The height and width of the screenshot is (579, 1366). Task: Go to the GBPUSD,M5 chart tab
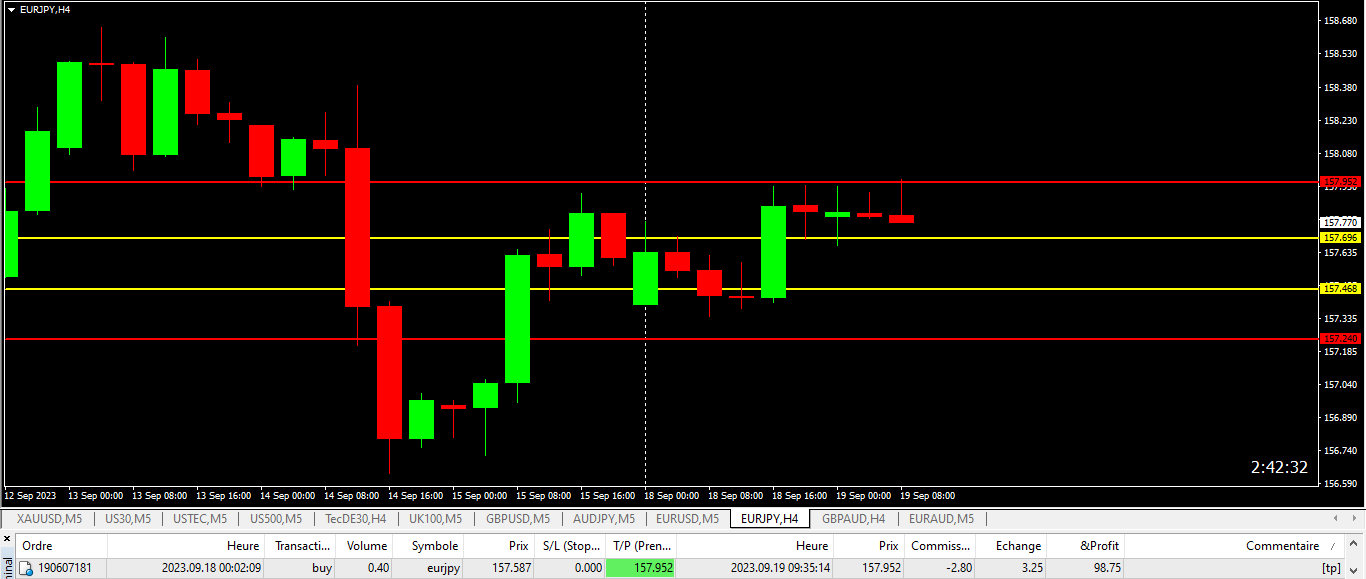pyautogui.click(x=517, y=519)
